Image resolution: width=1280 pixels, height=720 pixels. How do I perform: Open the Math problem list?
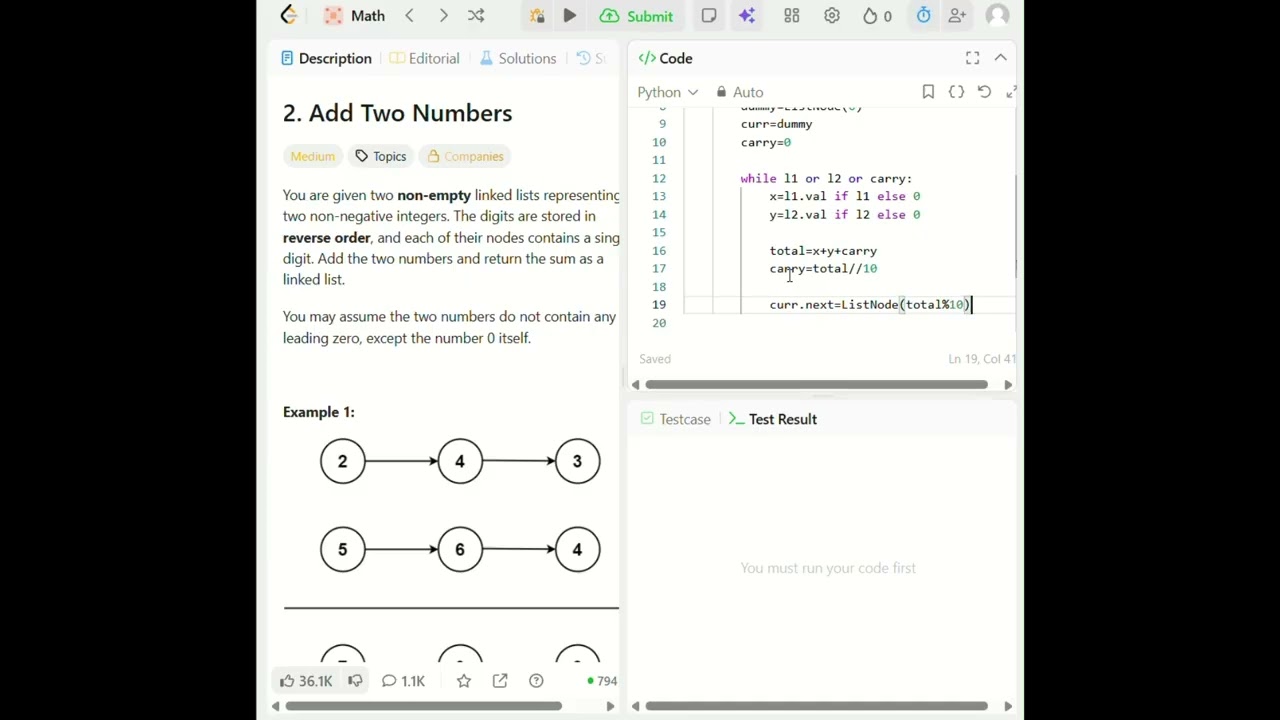point(355,16)
